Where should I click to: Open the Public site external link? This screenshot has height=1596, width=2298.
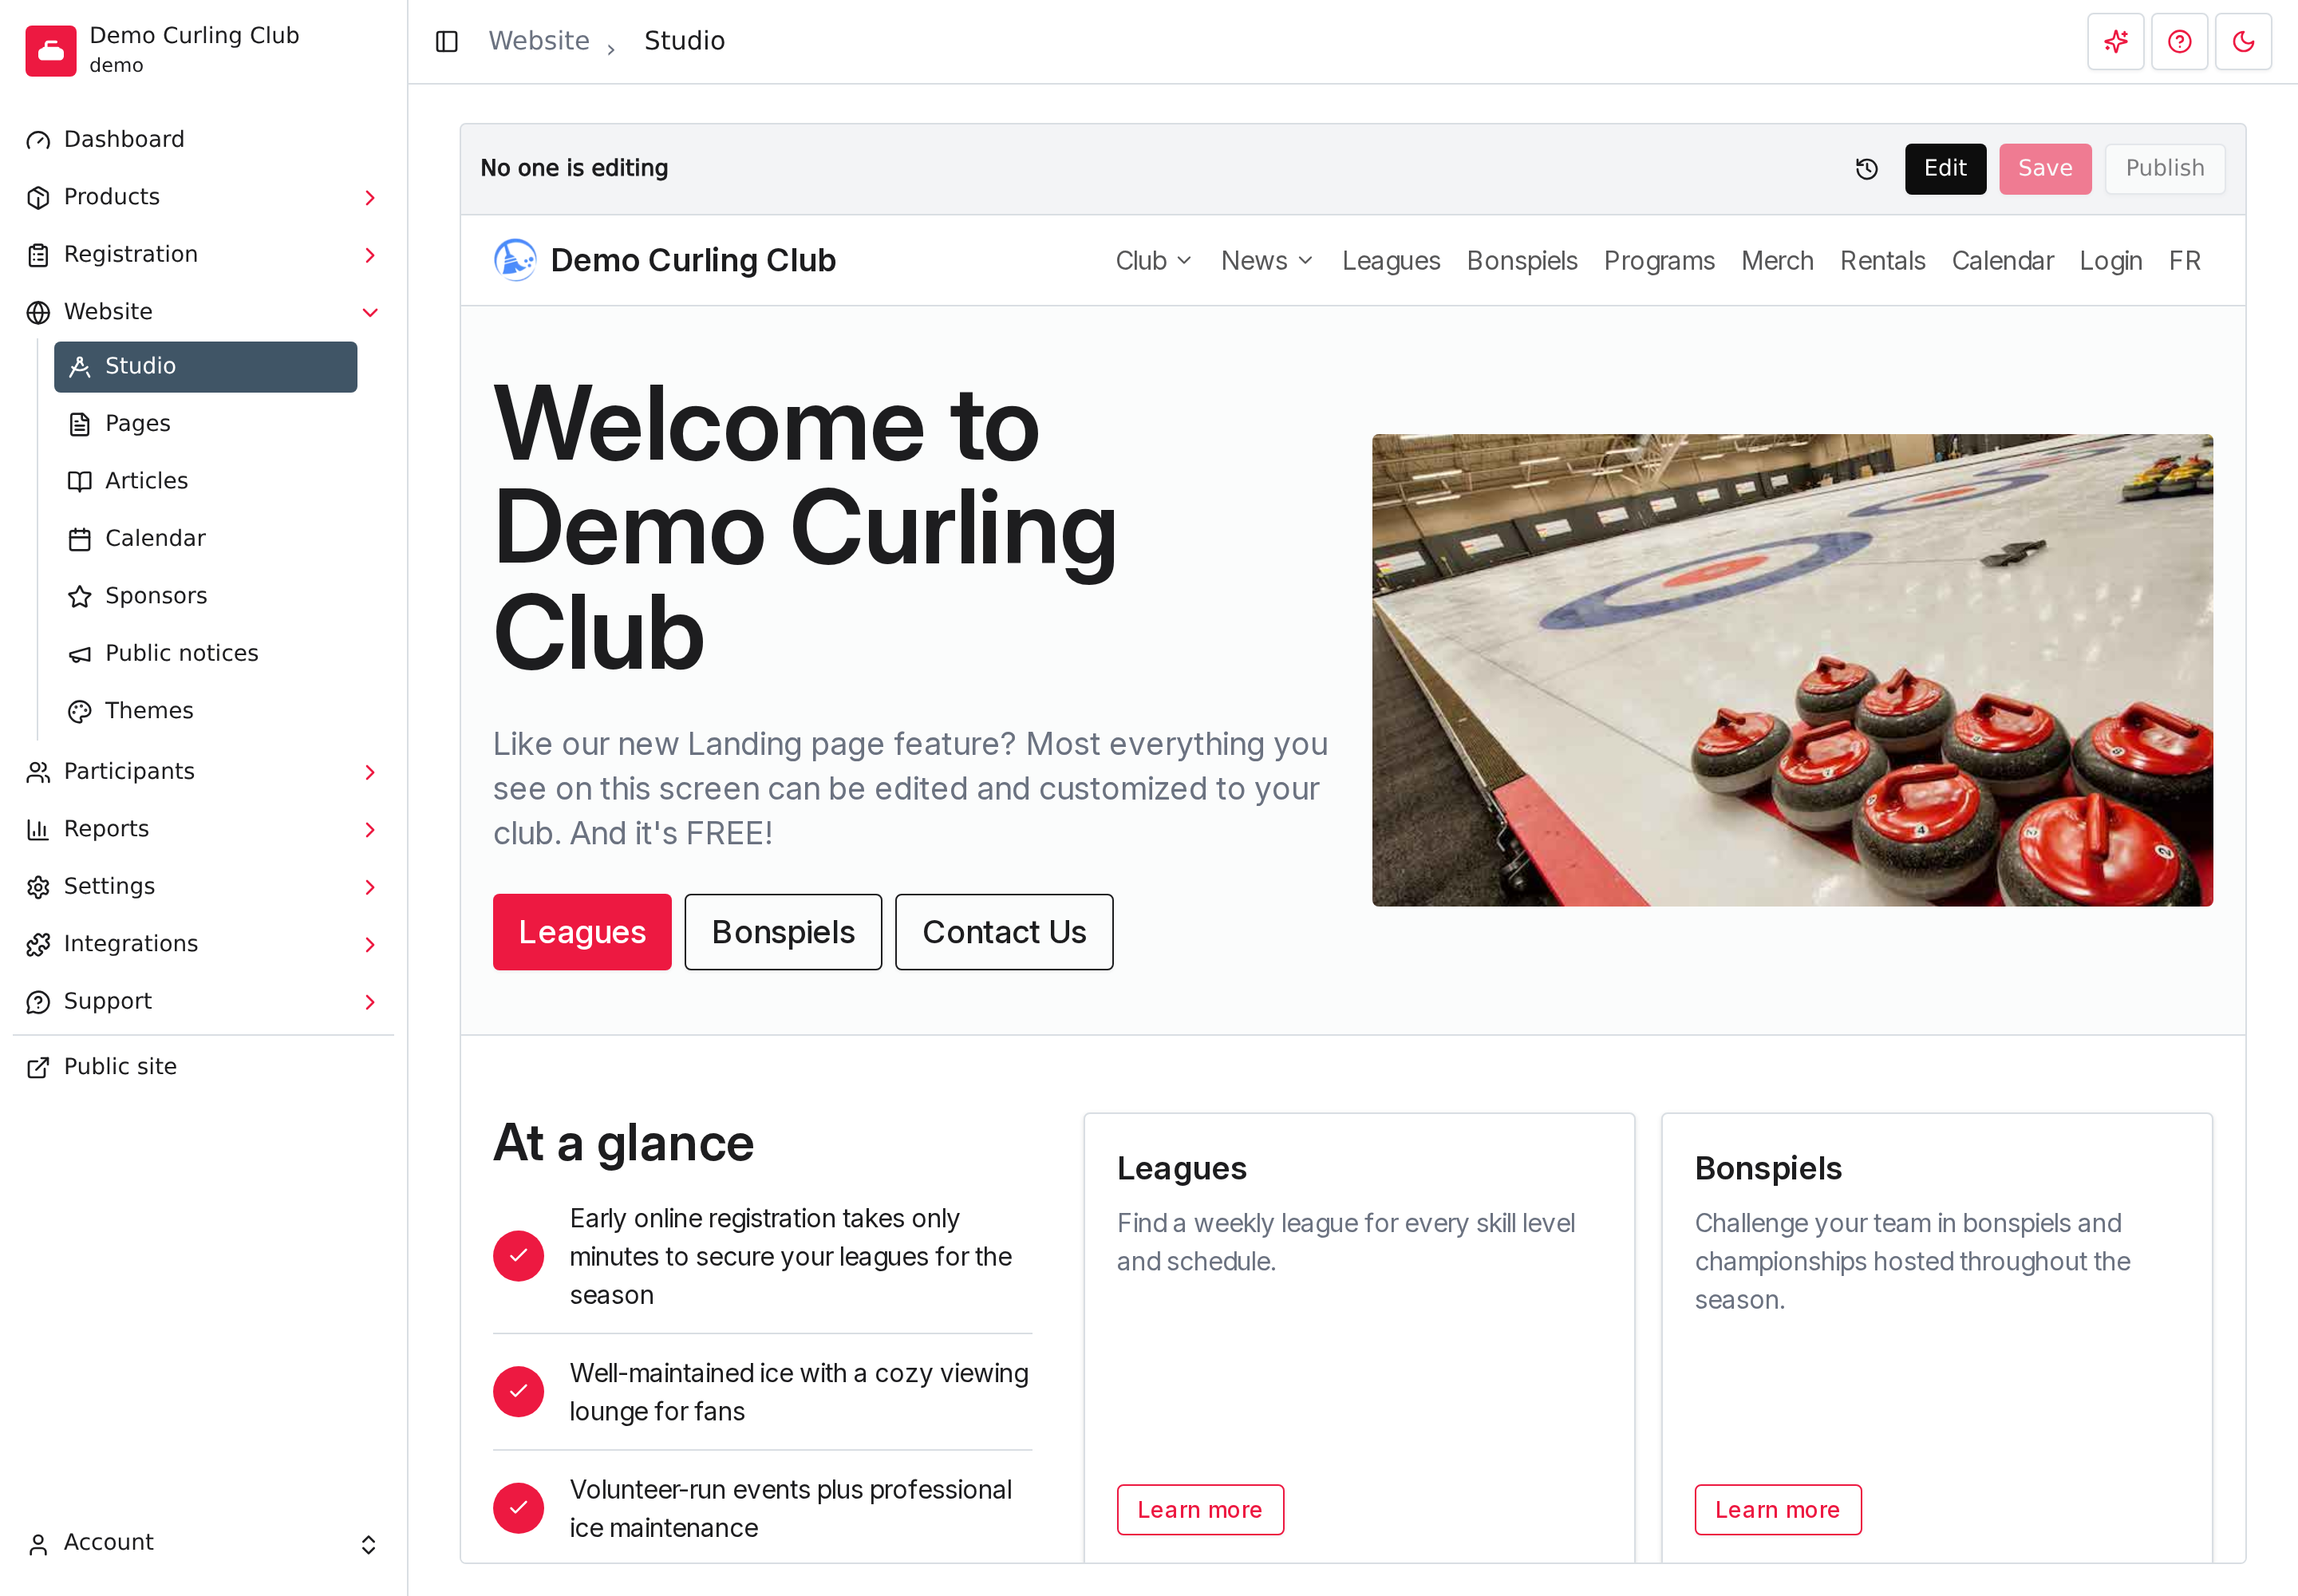[204, 1067]
